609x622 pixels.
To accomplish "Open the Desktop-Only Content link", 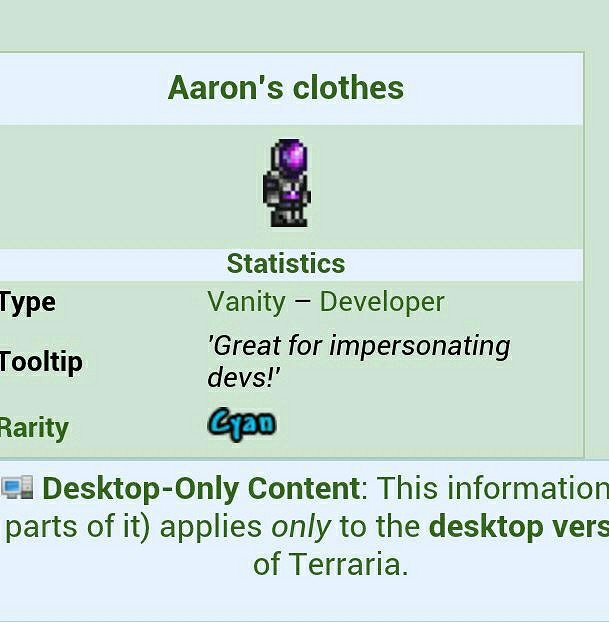I will 200,489.
